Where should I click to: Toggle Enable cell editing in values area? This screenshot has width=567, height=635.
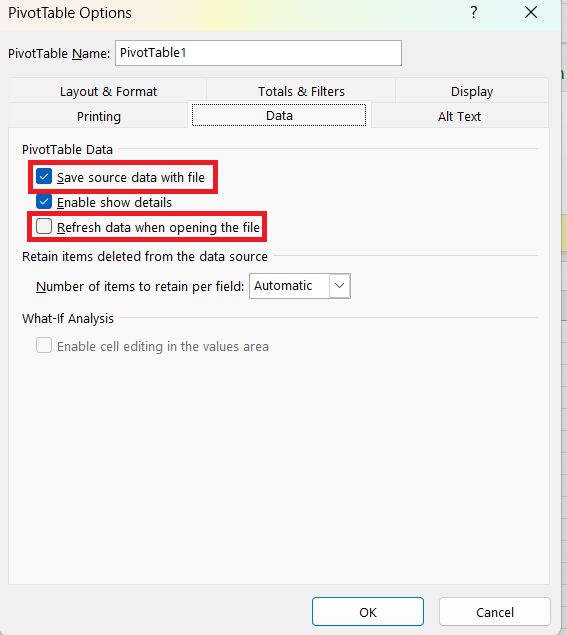44,346
